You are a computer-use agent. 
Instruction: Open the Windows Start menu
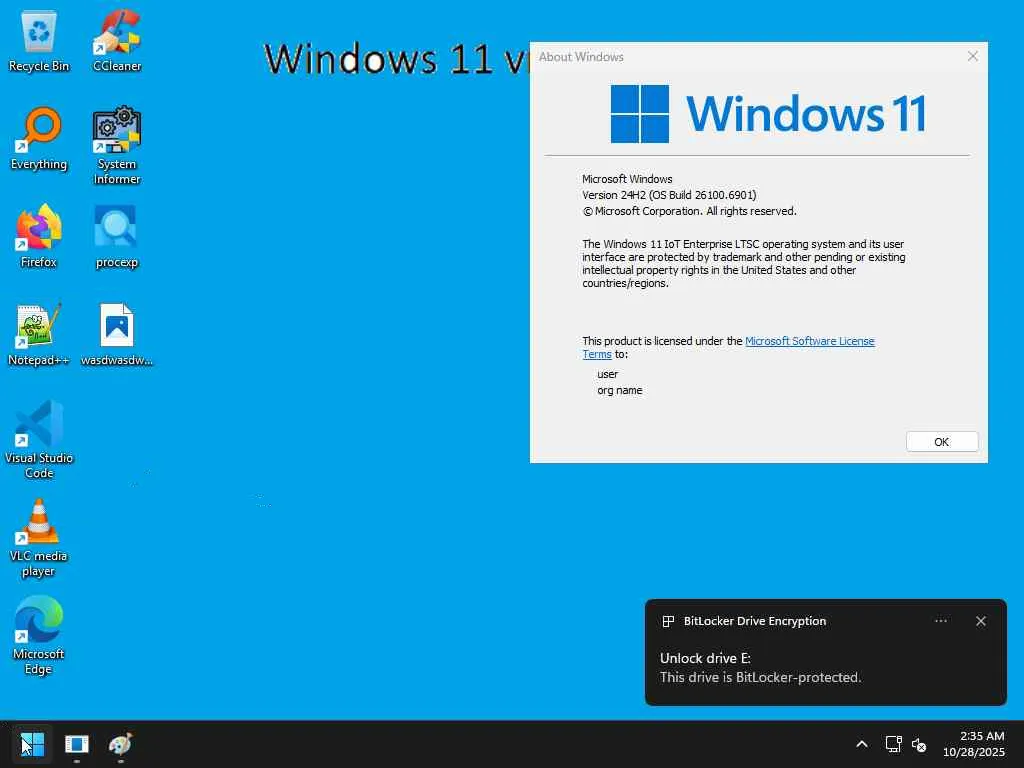[x=32, y=744]
